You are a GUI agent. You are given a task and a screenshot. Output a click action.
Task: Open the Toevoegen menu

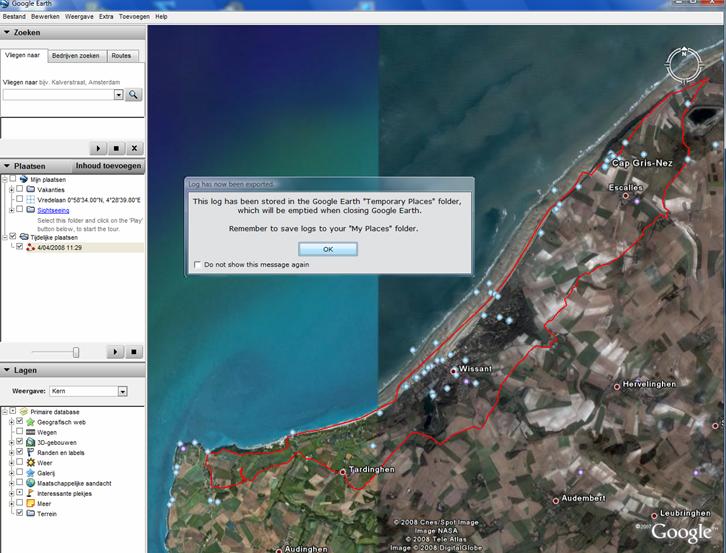coord(134,17)
